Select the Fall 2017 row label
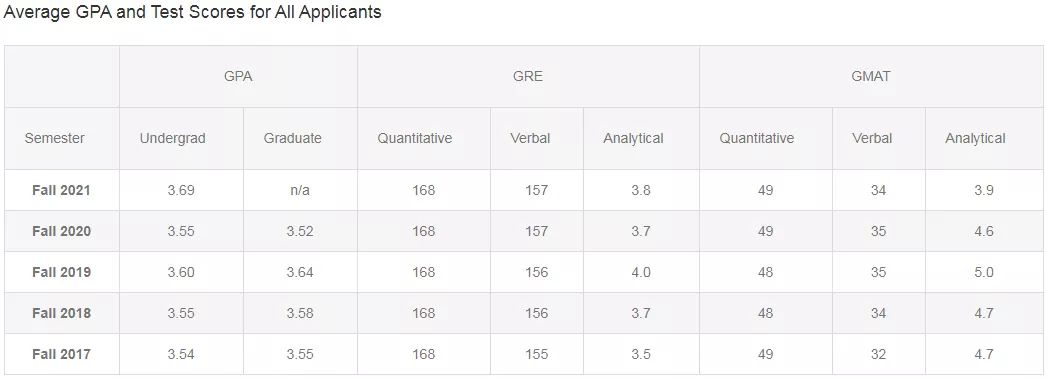This screenshot has width=1047, height=378. [61, 355]
